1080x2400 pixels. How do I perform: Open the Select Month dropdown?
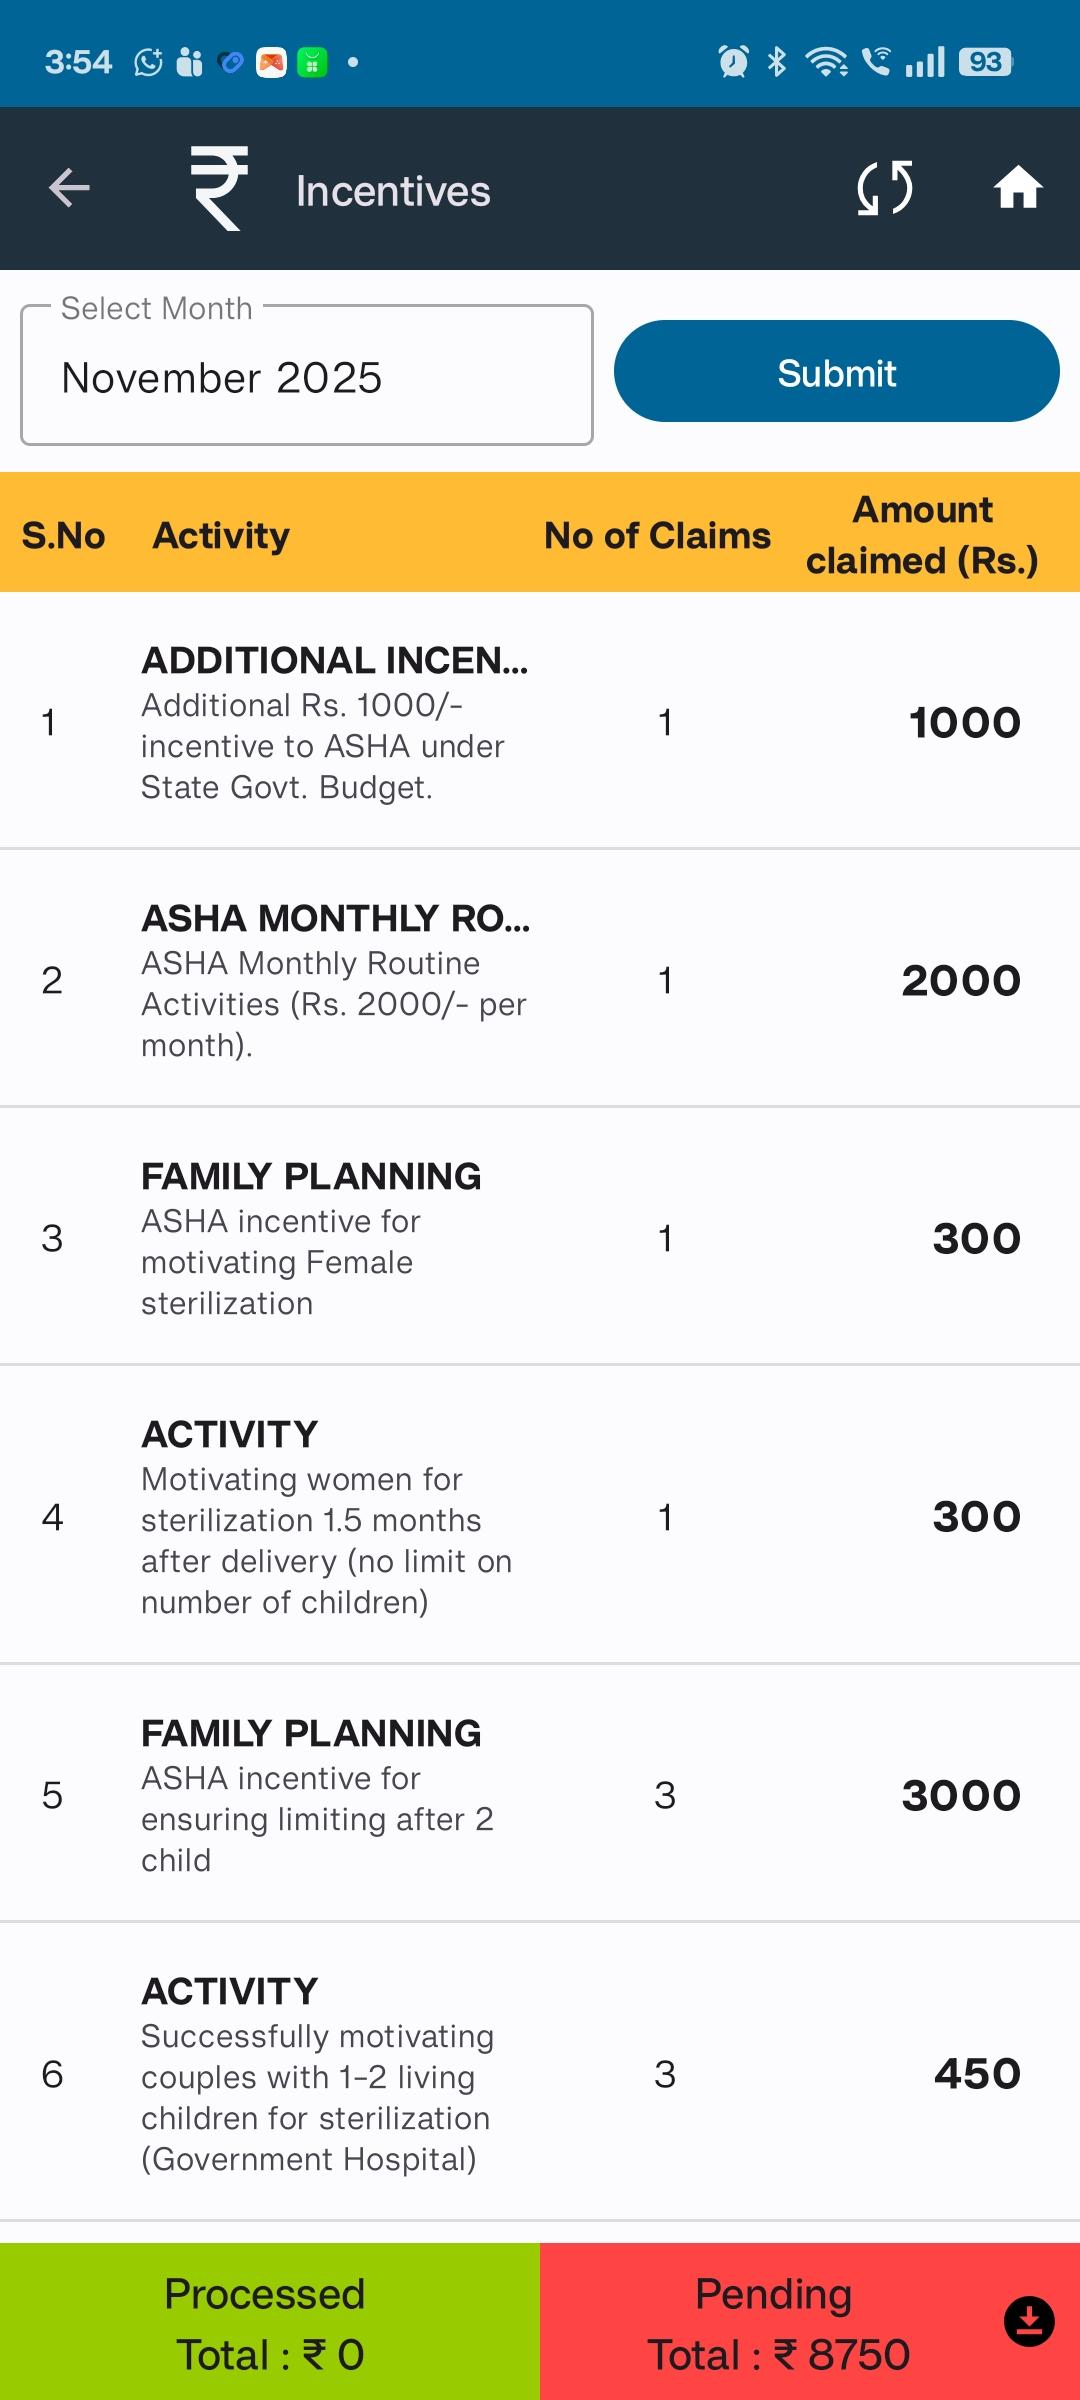click(307, 376)
